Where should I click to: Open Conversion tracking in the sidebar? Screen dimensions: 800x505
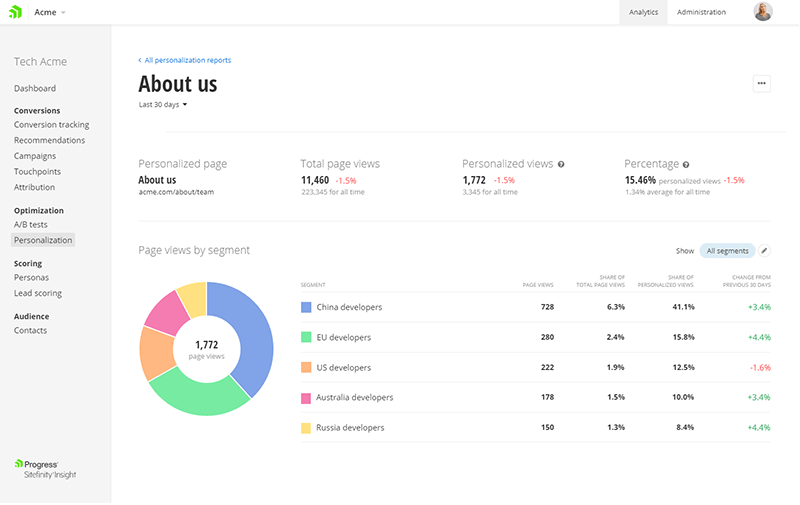[51, 125]
